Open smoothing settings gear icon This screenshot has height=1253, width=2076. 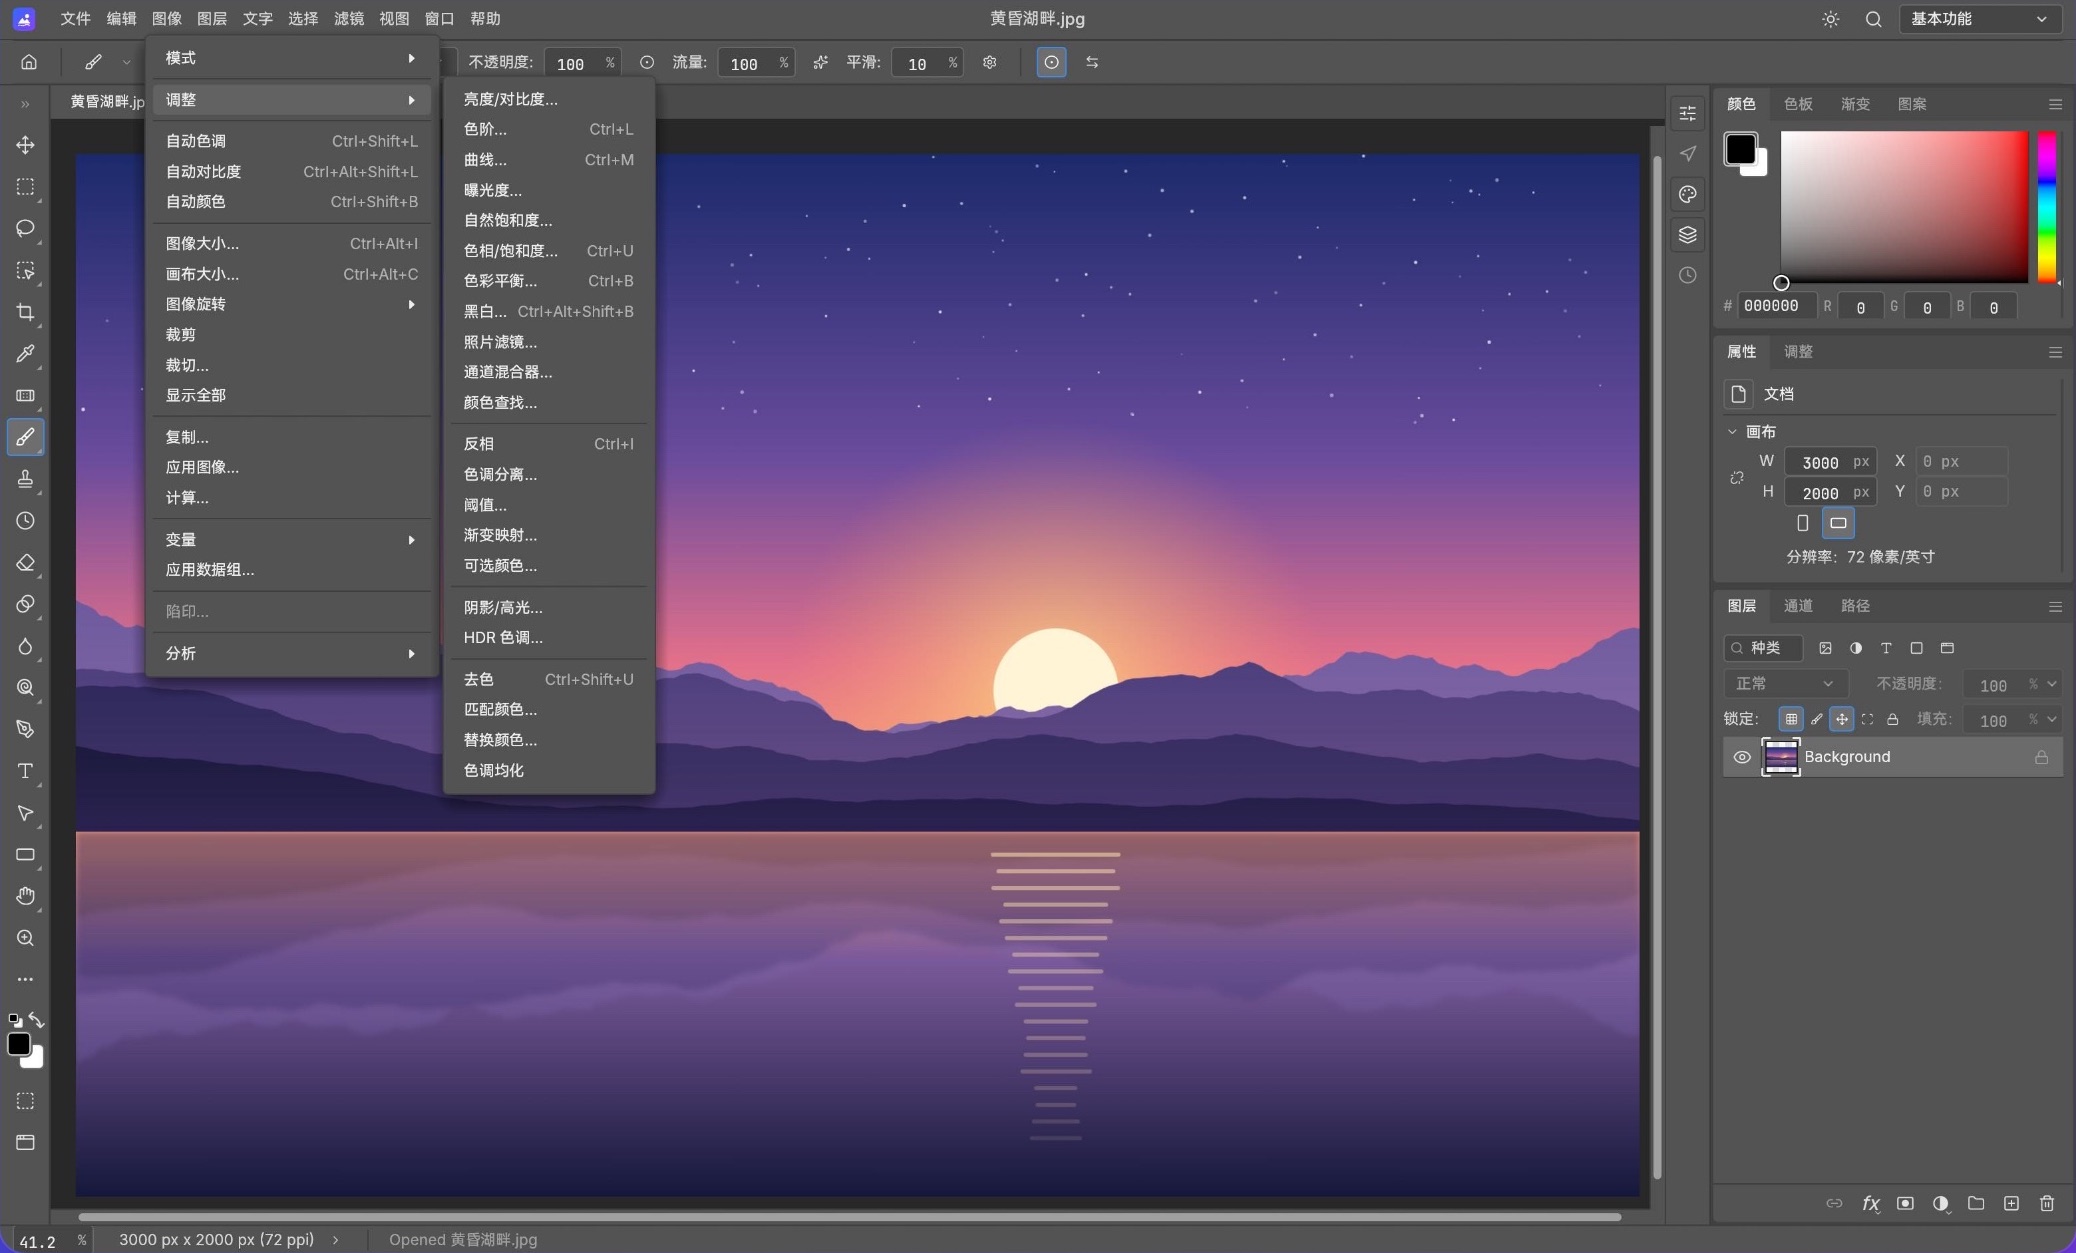point(990,62)
